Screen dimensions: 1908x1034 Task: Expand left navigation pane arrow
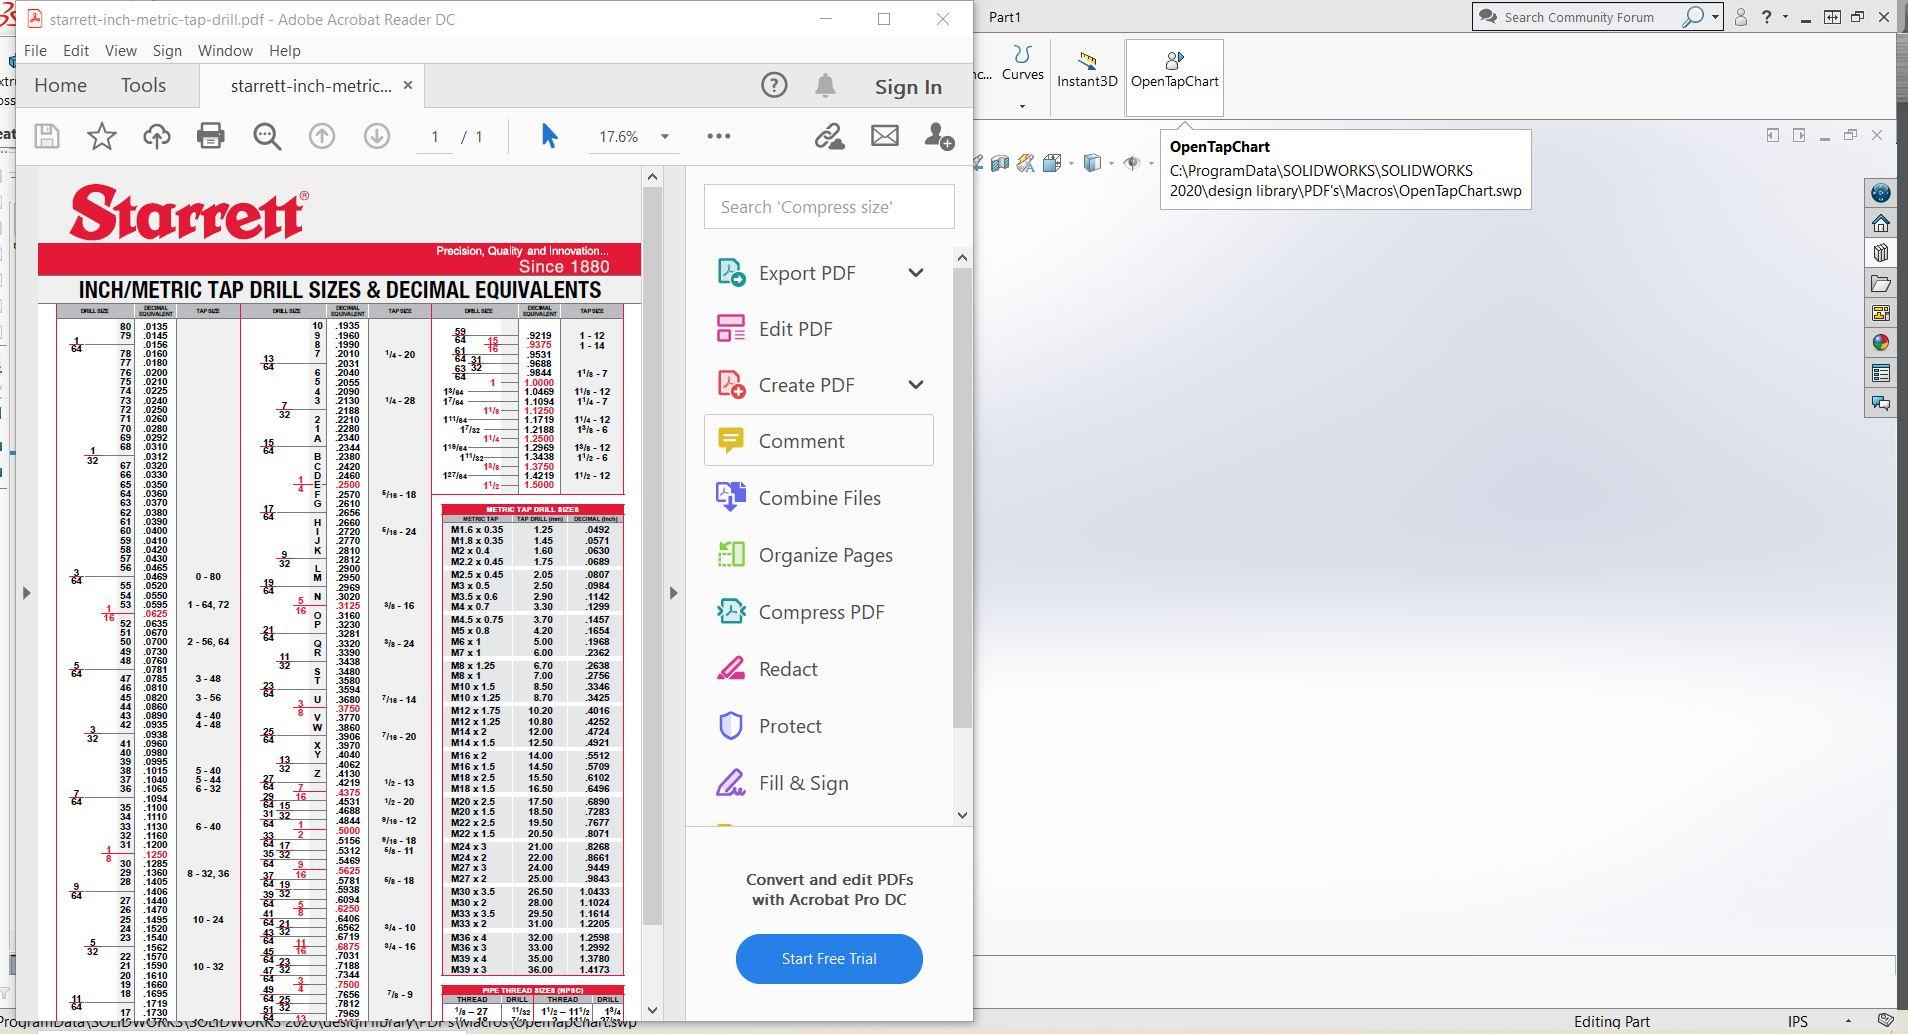[27, 593]
